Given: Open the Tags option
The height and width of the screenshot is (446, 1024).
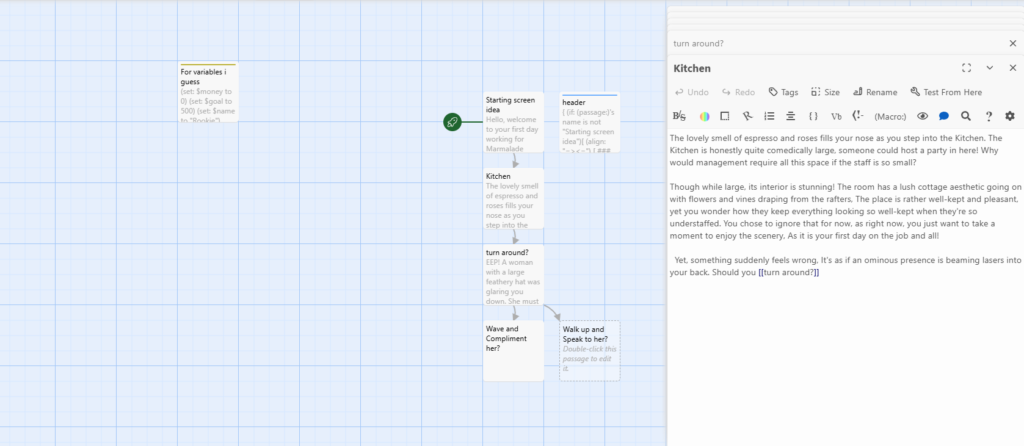Looking at the screenshot, I should 783,92.
